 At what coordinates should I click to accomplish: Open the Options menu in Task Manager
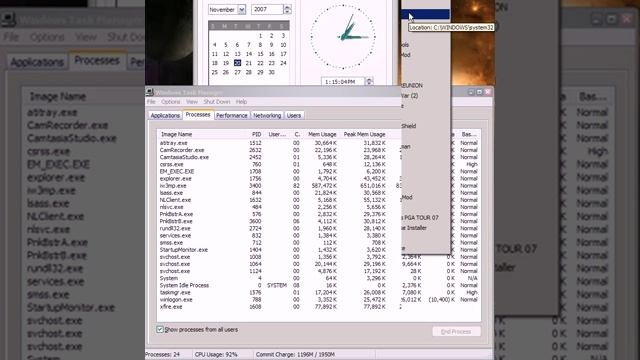171,102
